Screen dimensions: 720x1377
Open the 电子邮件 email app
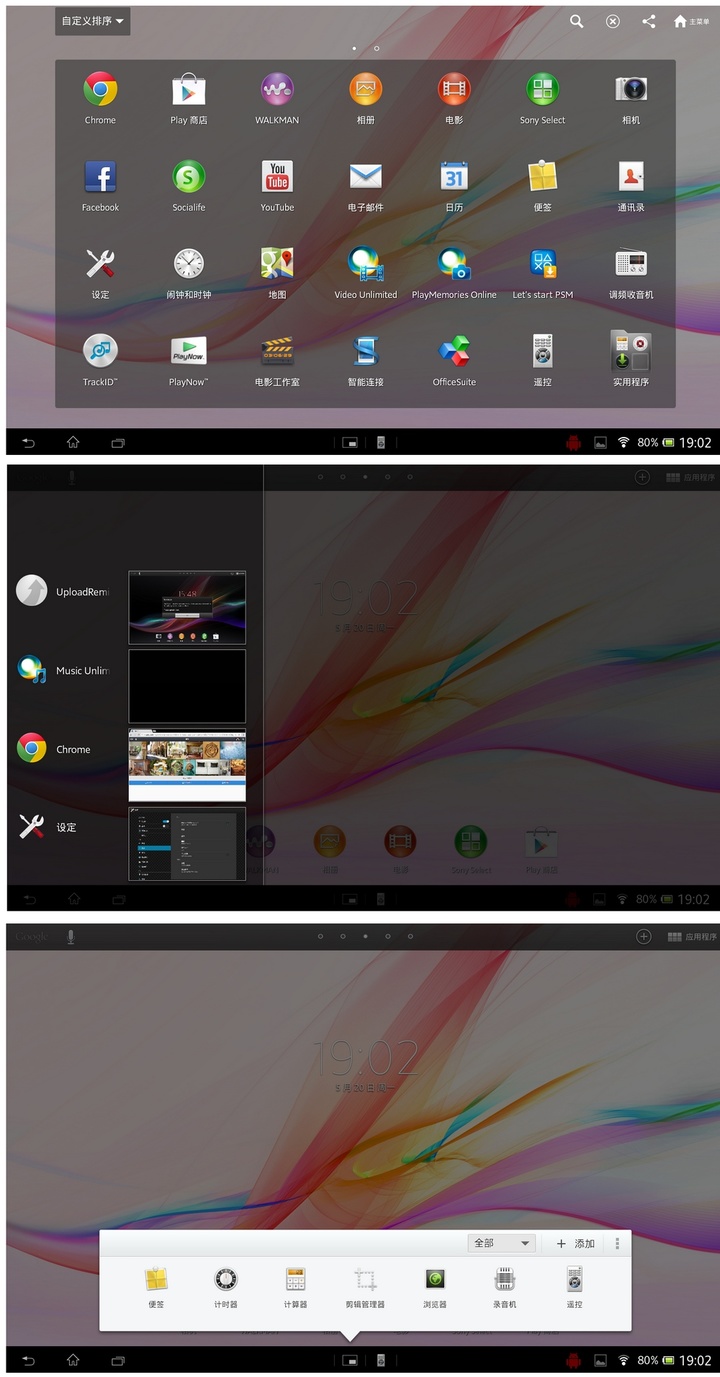click(x=365, y=185)
